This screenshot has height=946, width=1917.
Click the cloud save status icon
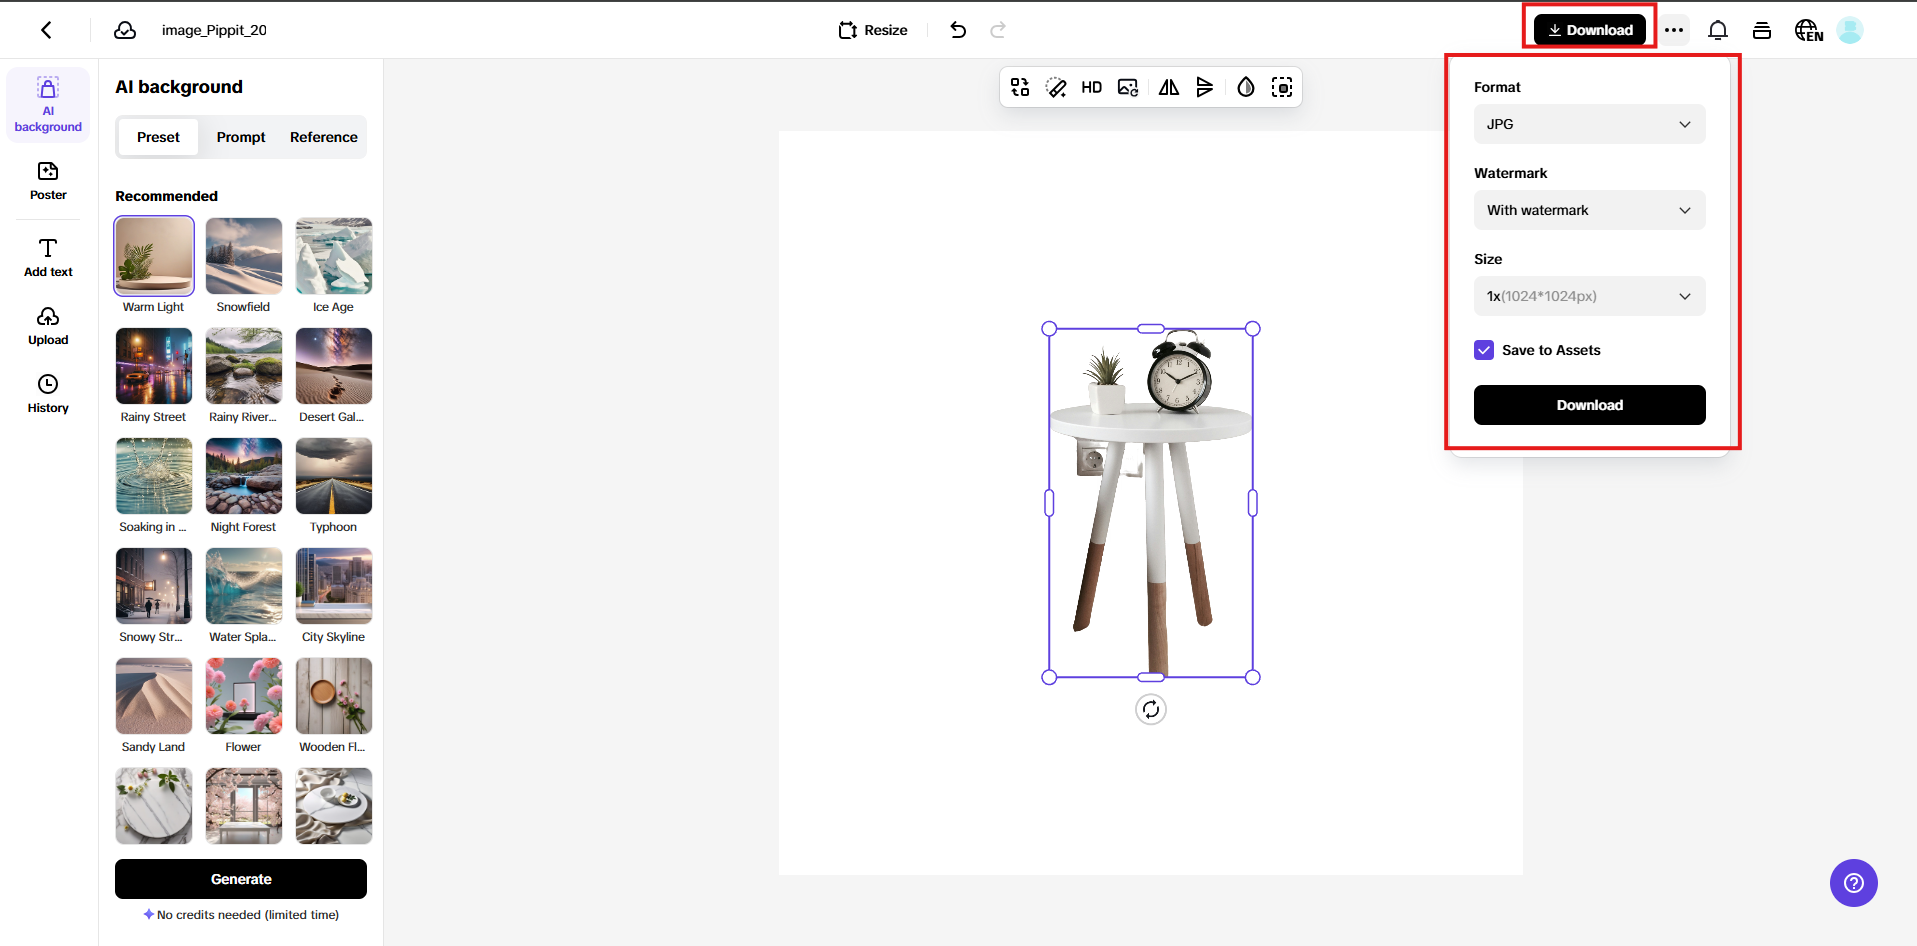tap(125, 30)
